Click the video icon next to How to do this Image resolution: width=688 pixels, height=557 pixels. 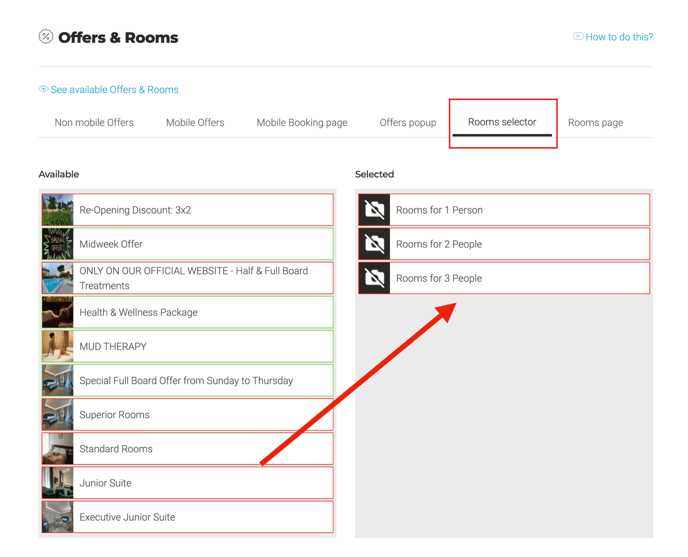point(578,37)
